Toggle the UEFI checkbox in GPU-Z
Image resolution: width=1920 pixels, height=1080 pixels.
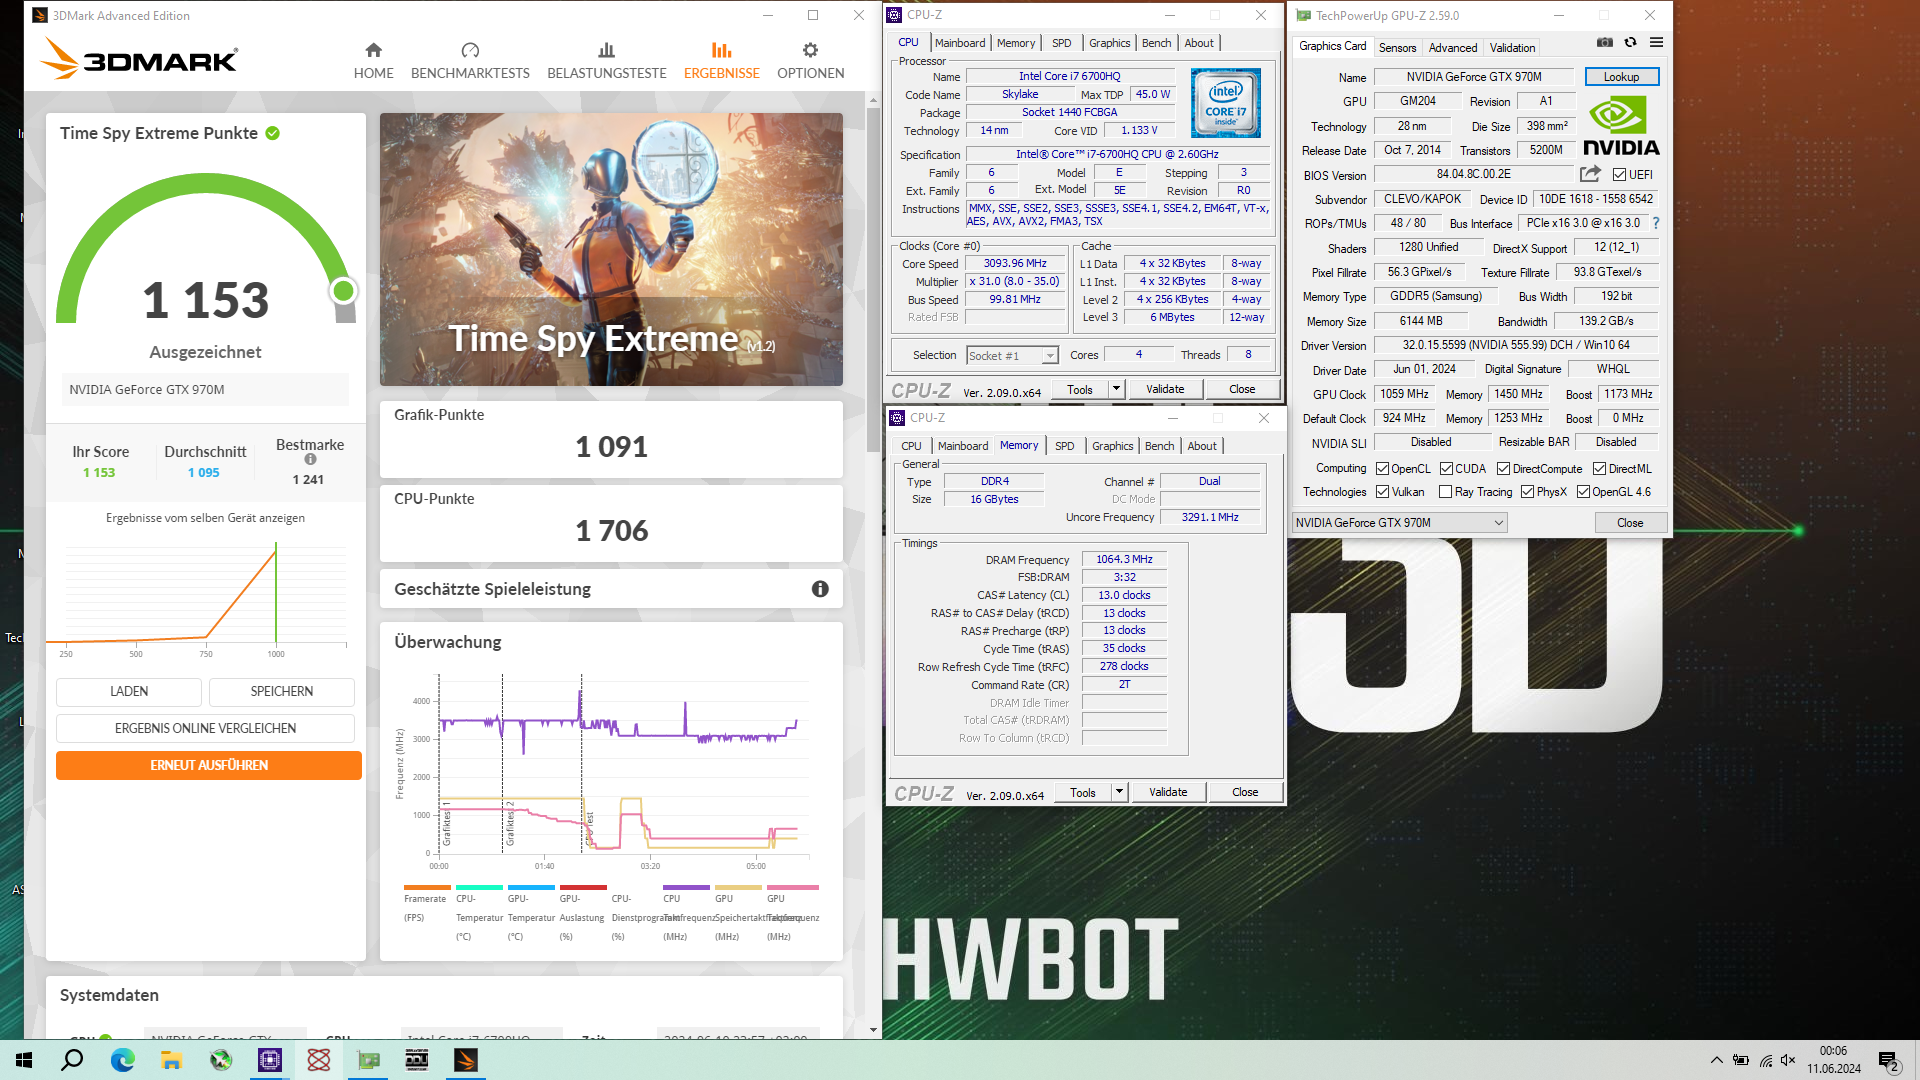click(x=1619, y=174)
